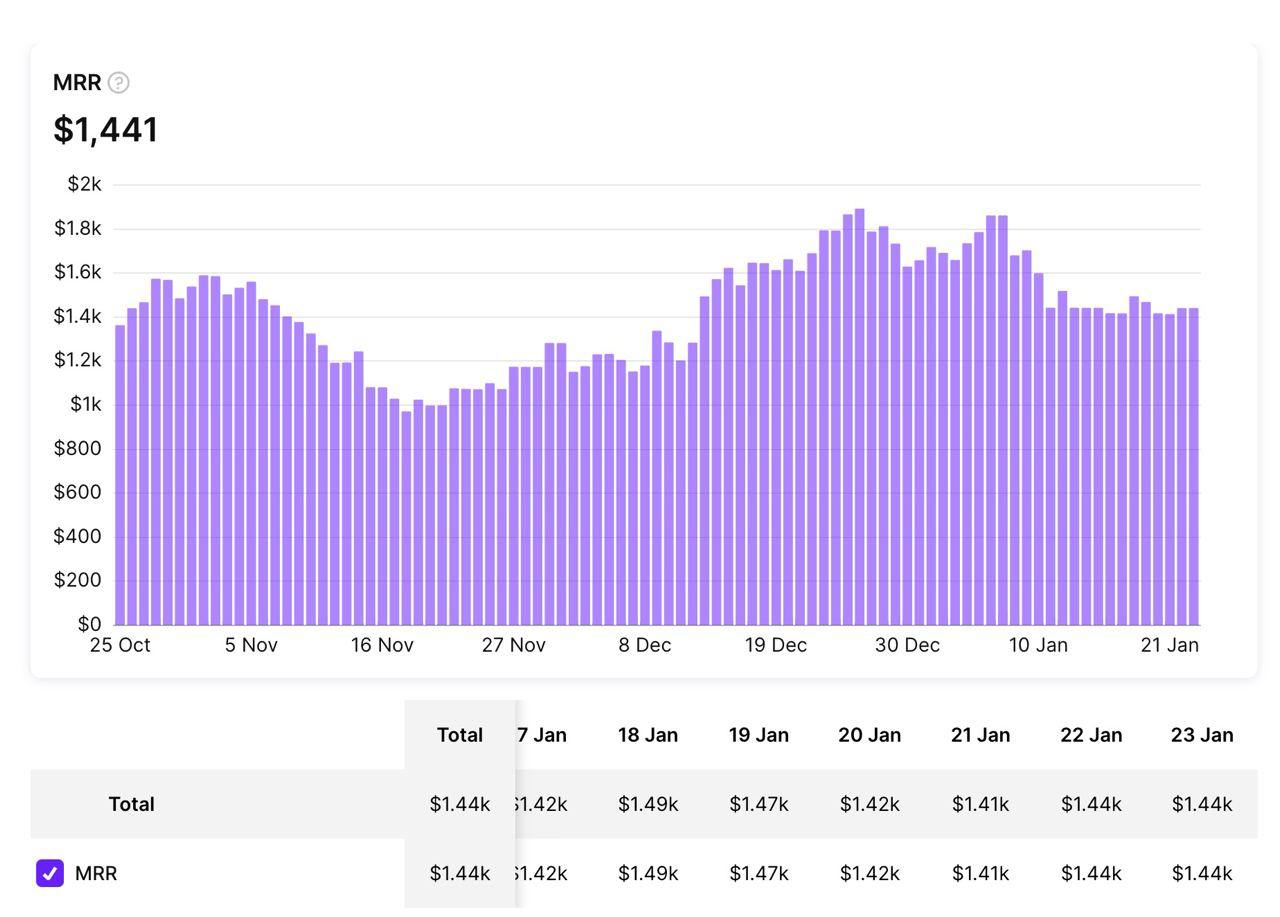This screenshot has height=917, width=1280.
Task: Click the 19 Dec x-axis label
Action: 775,645
